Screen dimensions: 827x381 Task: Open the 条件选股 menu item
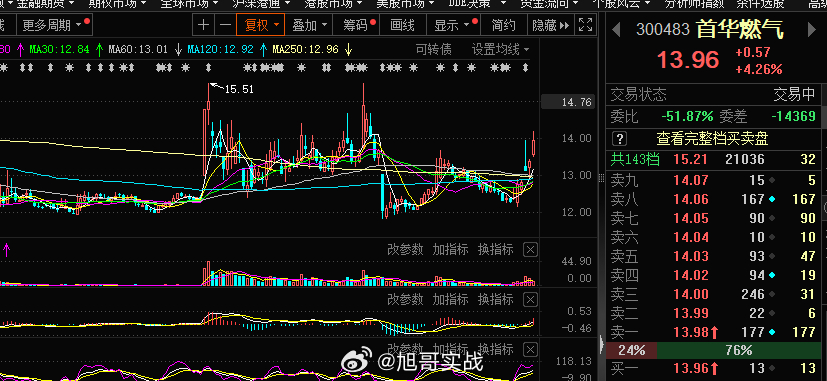(x=761, y=3)
